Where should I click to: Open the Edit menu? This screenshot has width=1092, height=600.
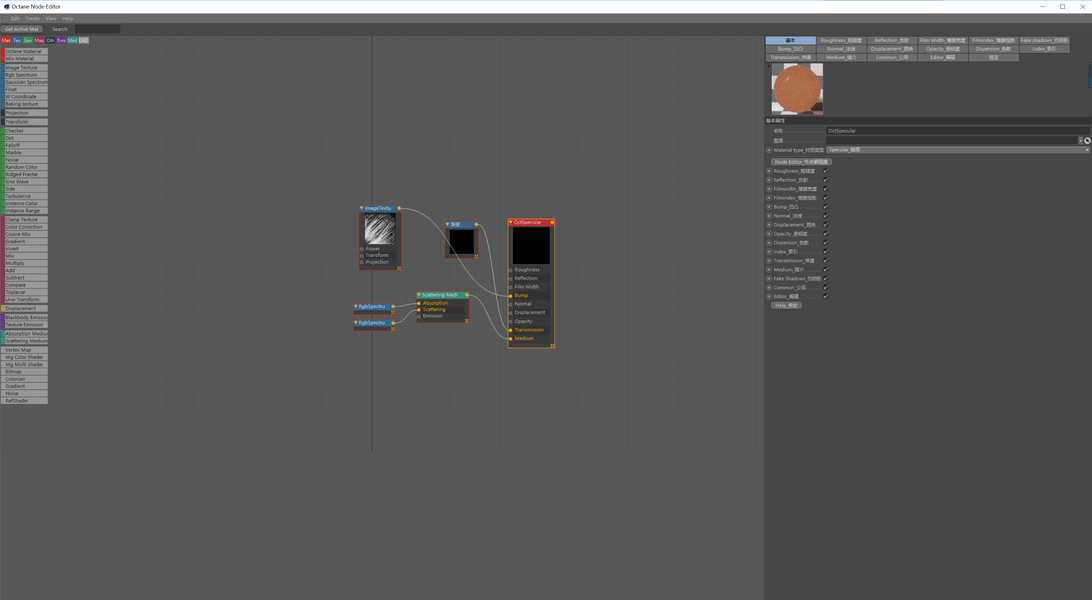(x=15, y=19)
